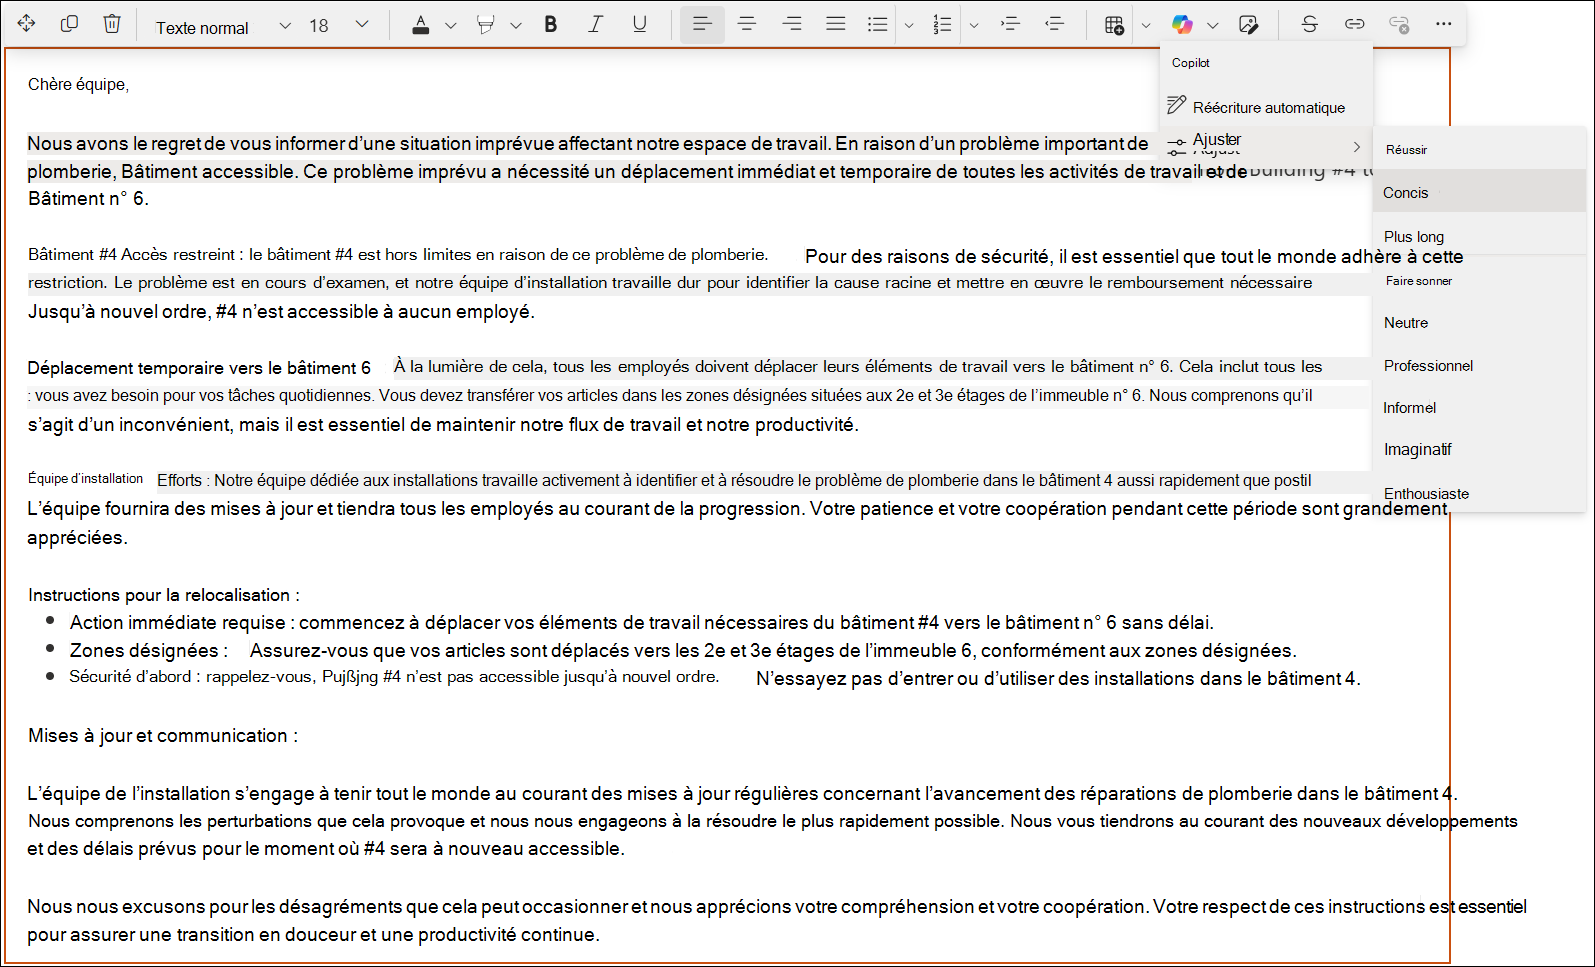Expand the bullet list styles arrow
1595x967 pixels.
909,26
